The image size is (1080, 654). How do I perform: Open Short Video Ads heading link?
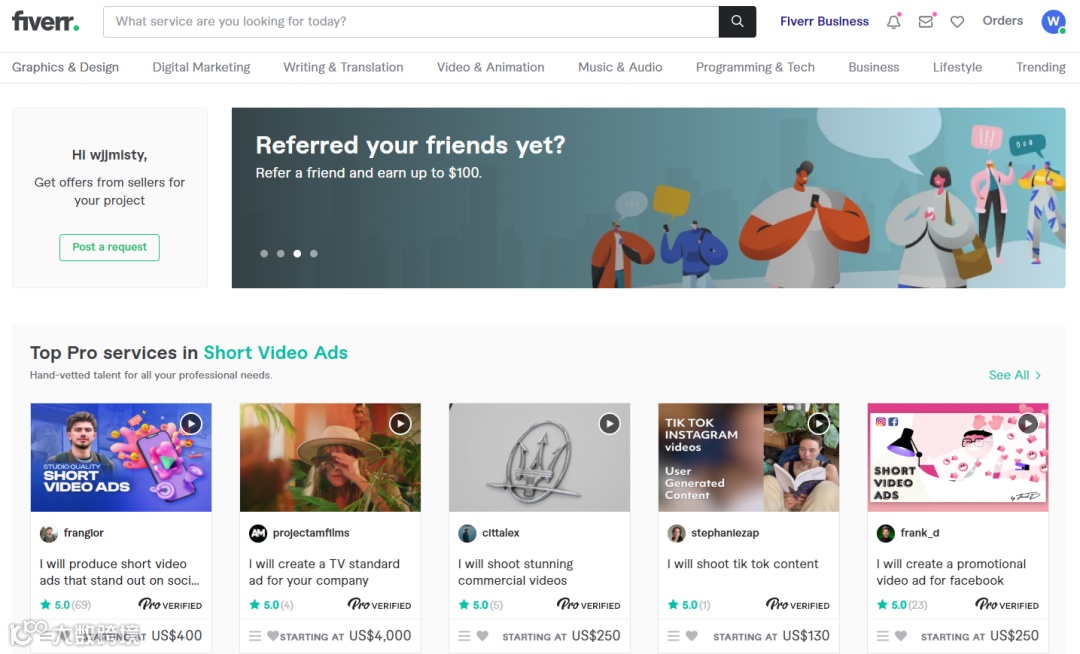[x=276, y=352]
